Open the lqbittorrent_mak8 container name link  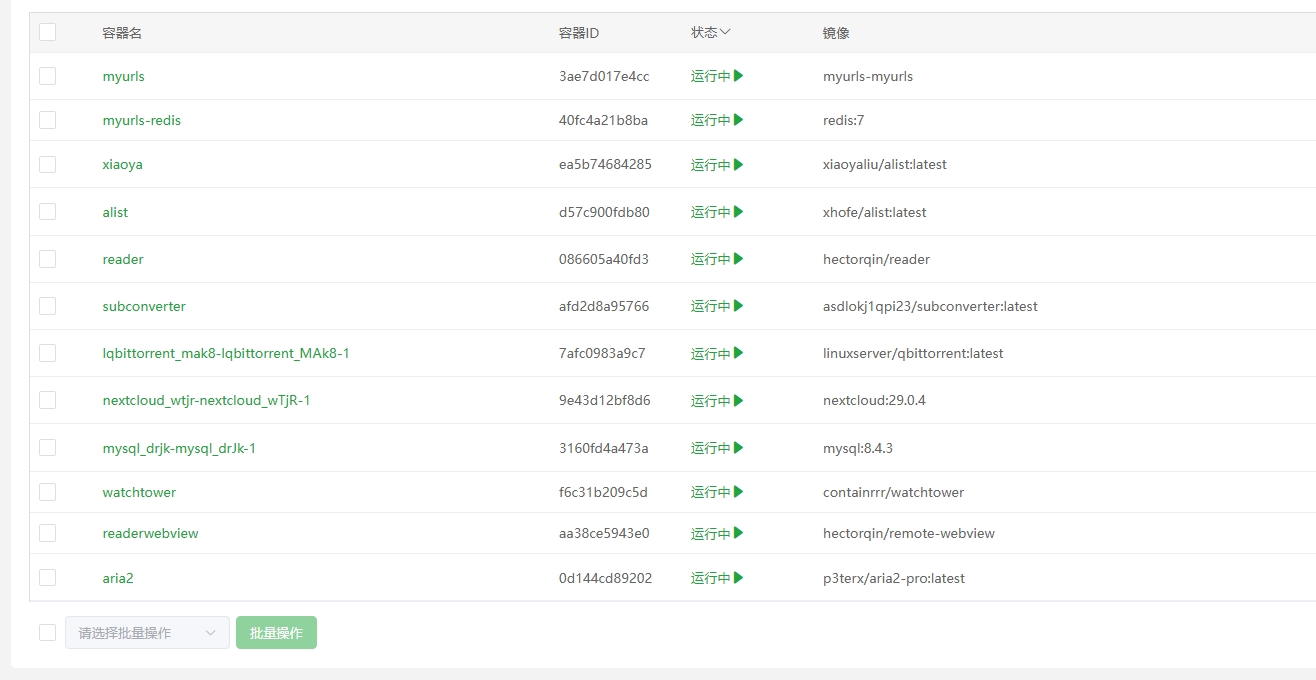pyautogui.click(x=226, y=354)
